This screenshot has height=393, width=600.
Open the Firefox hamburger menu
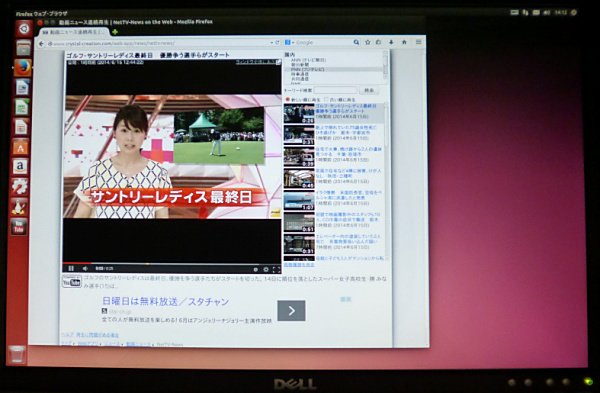(x=419, y=42)
